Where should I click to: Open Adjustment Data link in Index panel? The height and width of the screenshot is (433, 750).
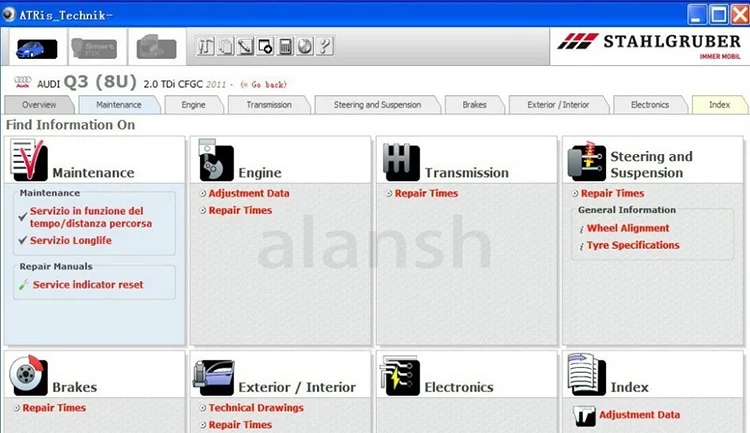[x=640, y=415]
